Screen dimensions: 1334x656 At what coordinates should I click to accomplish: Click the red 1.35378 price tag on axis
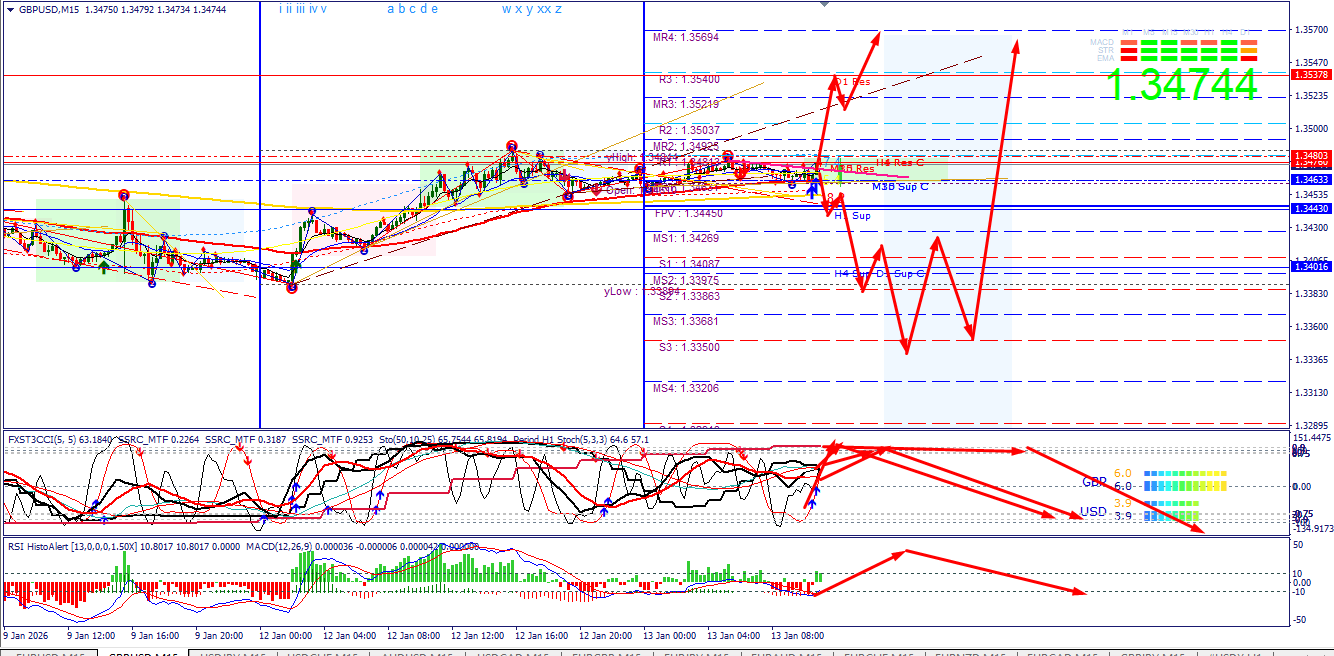(x=1309, y=75)
